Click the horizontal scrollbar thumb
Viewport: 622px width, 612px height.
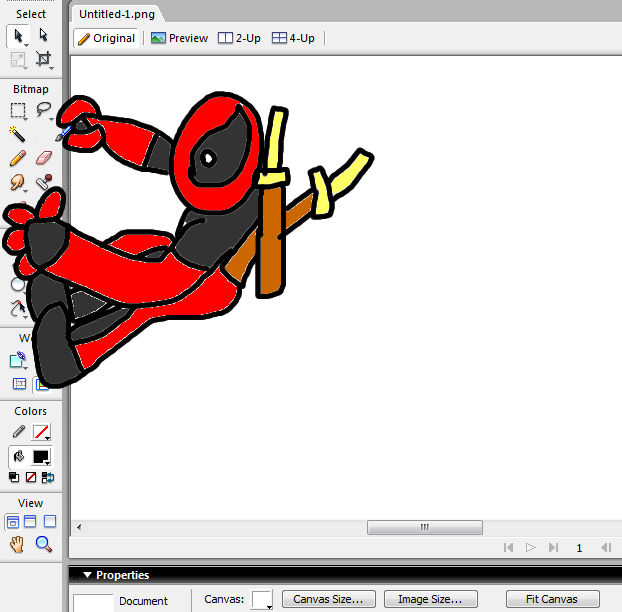click(425, 527)
